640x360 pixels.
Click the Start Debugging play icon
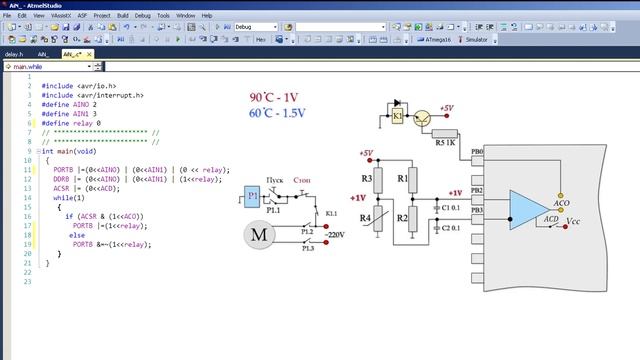pos(217,27)
